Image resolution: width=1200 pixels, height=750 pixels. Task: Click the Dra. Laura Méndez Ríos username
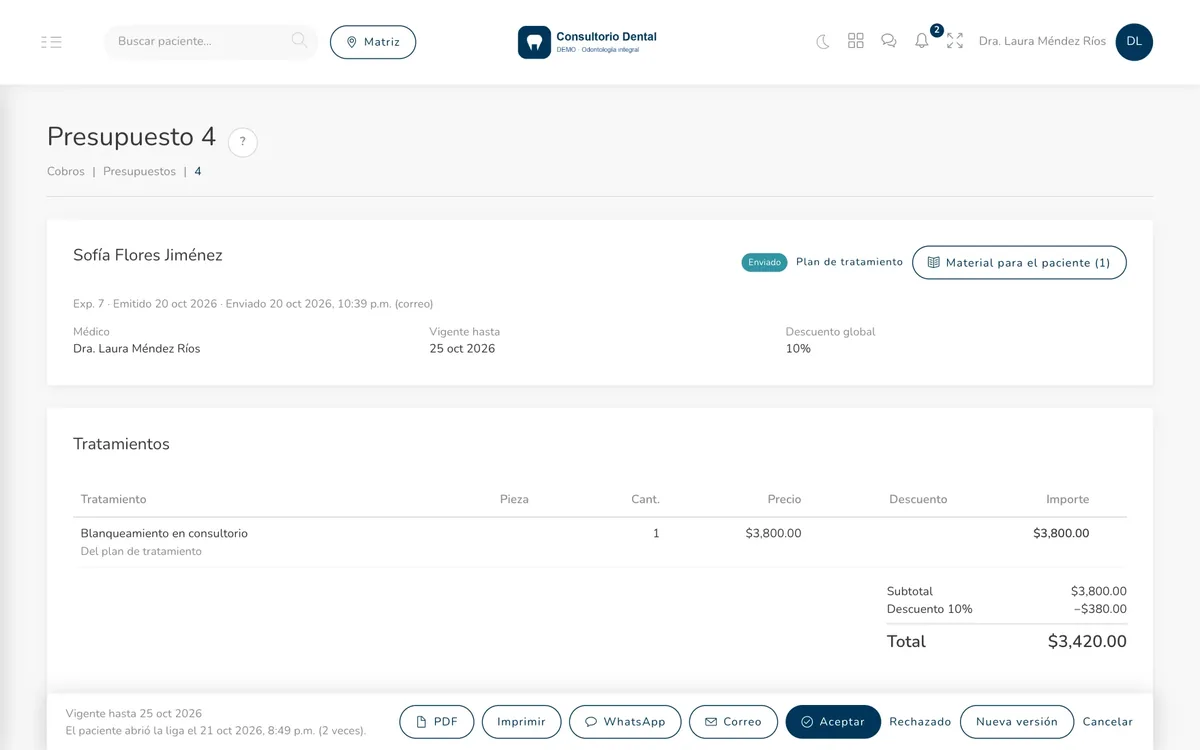1042,42
